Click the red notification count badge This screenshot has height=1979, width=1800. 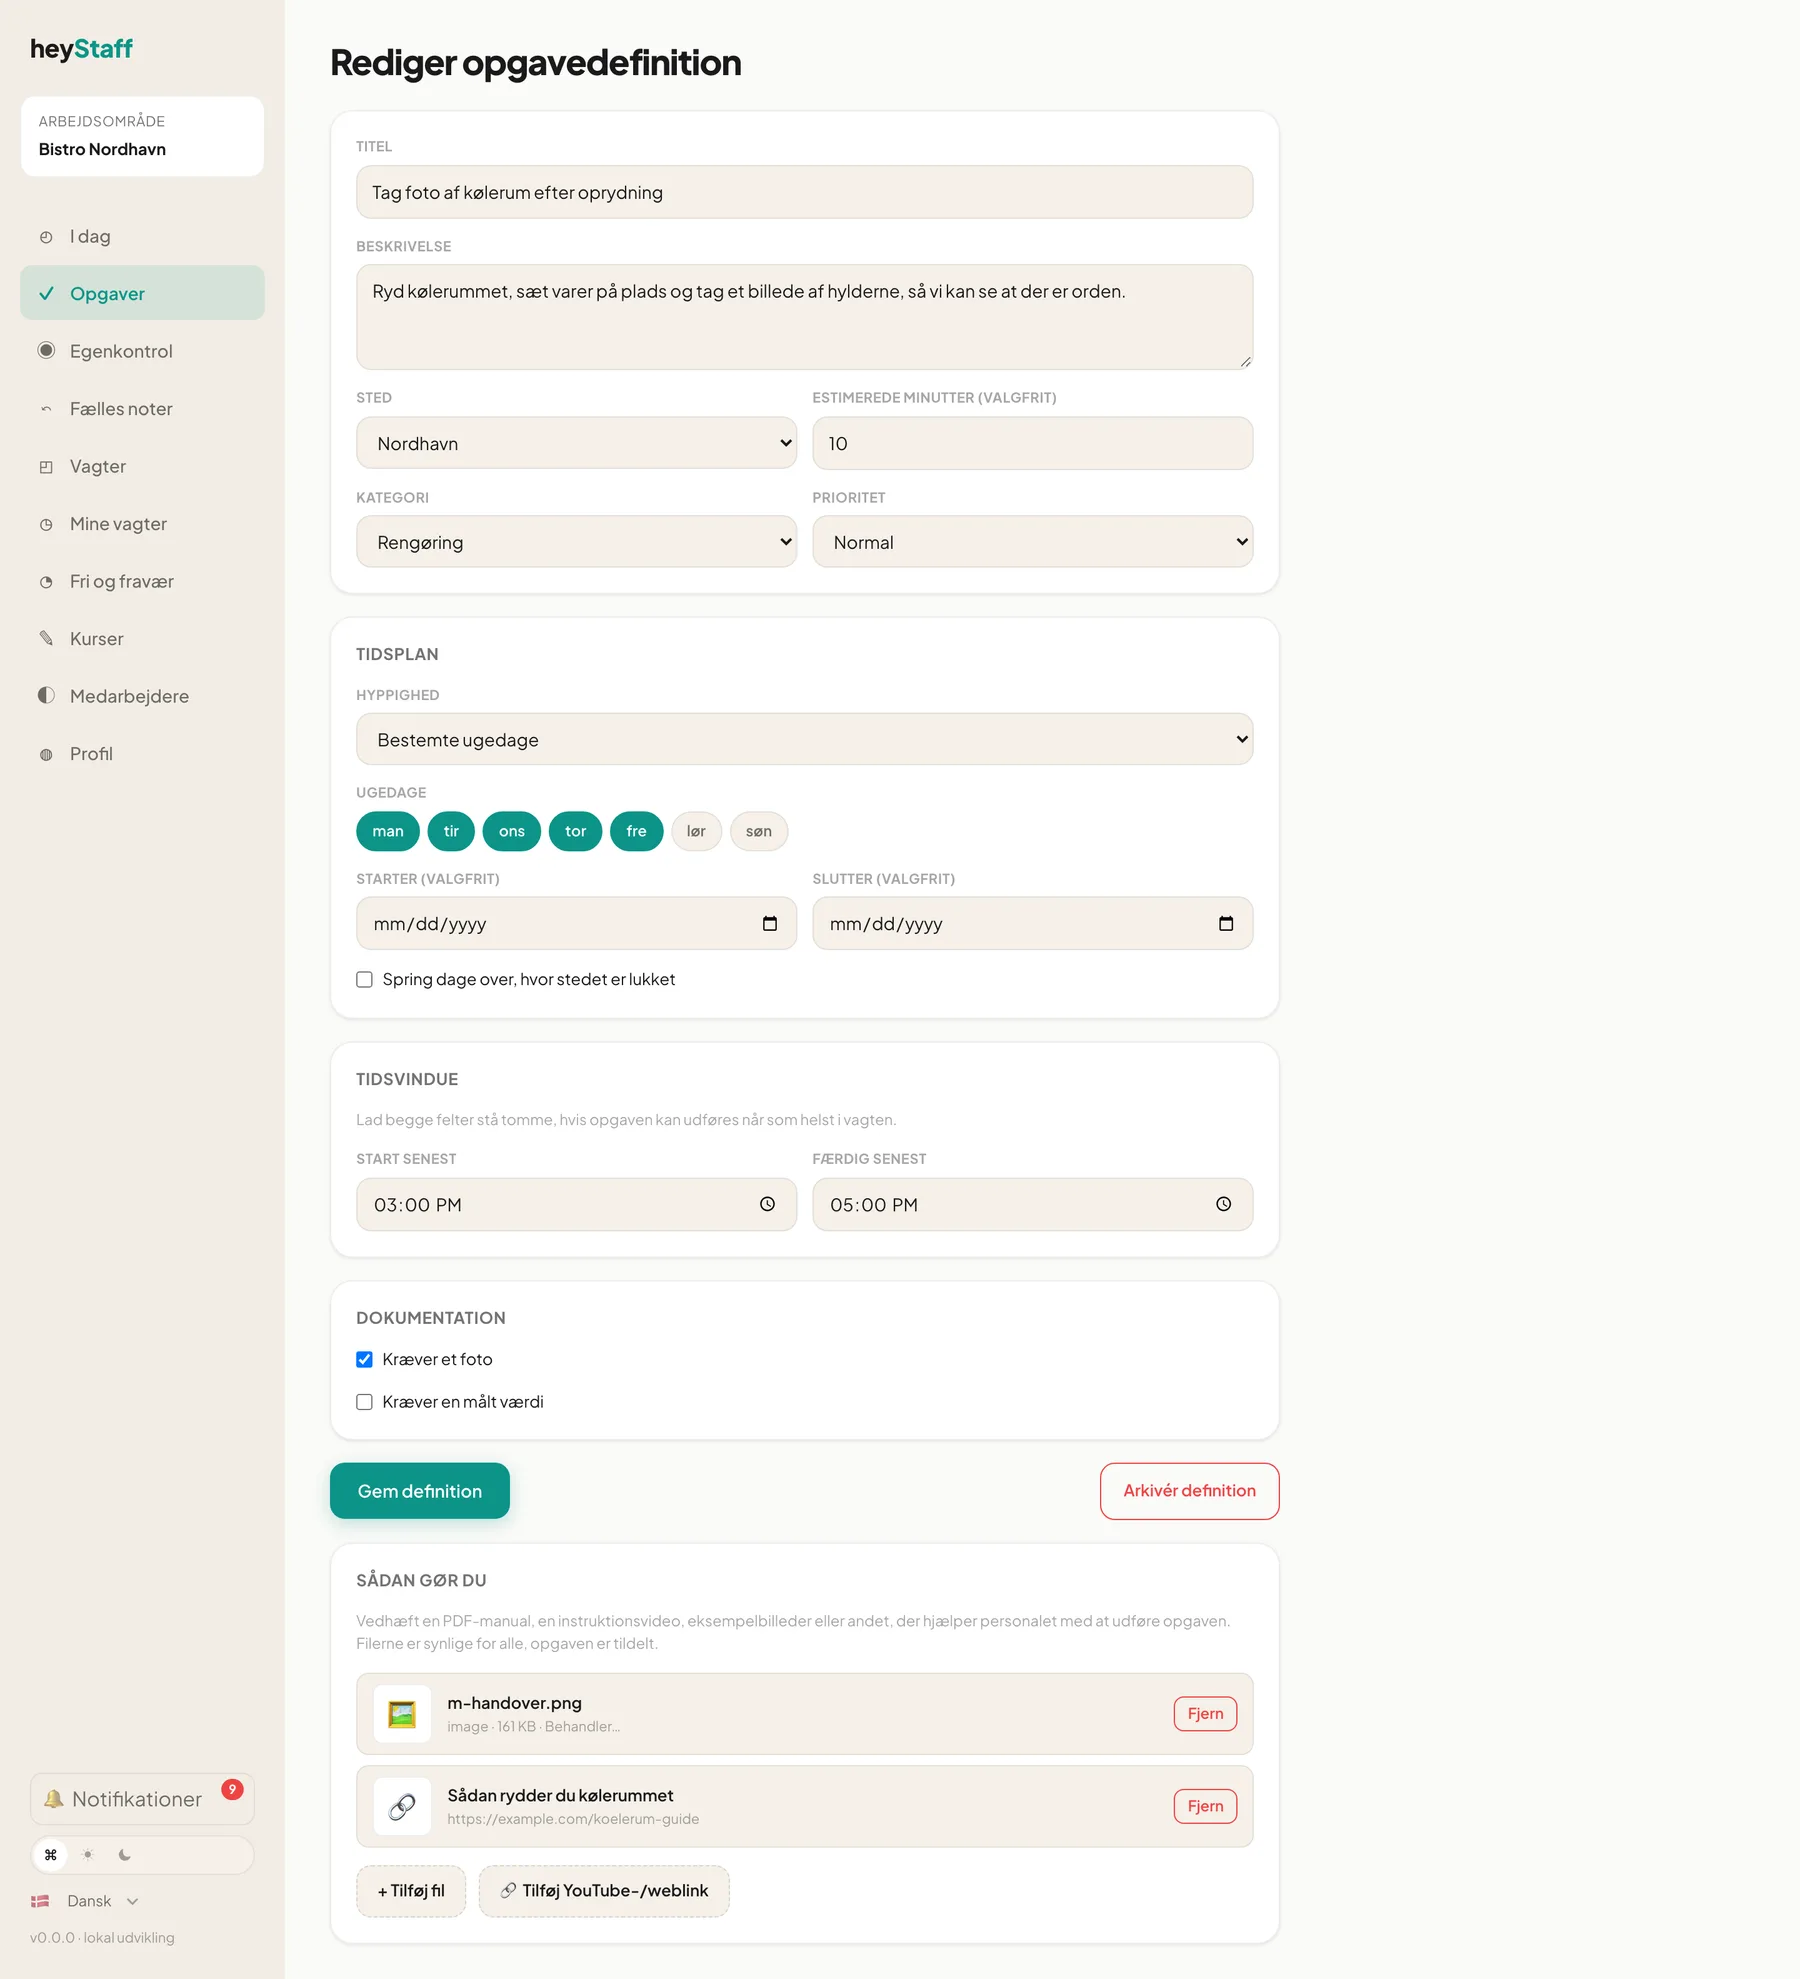(232, 1789)
